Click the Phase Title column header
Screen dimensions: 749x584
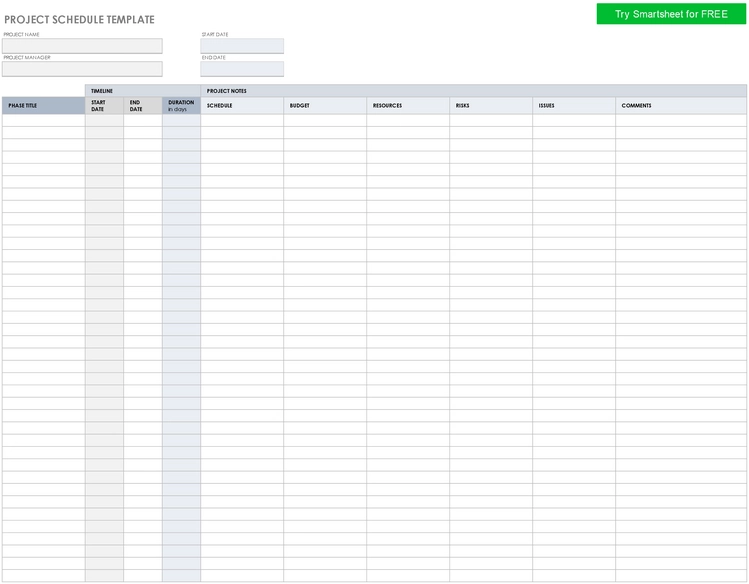click(43, 106)
